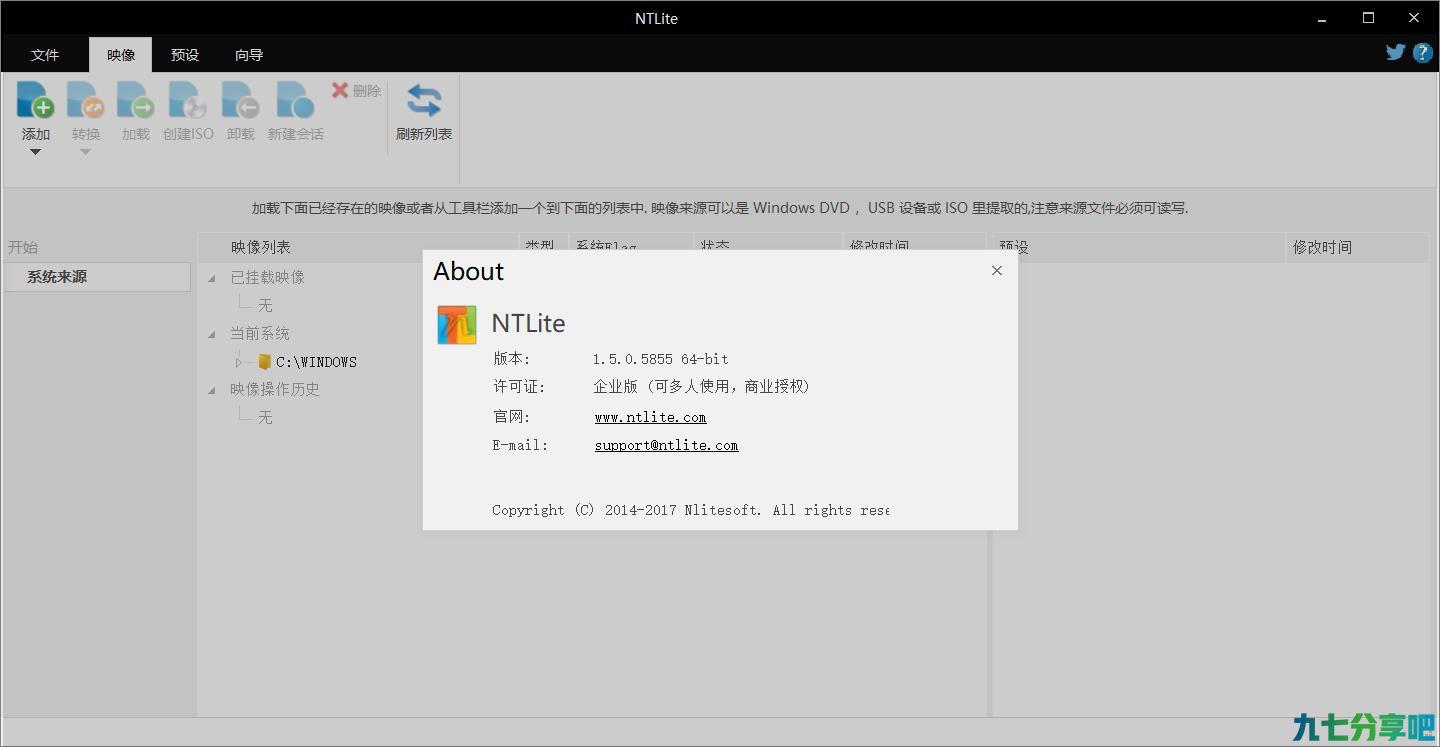Click the 添加 (Add) image icon
Image resolution: width=1440 pixels, height=747 pixels.
pyautogui.click(x=36, y=100)
